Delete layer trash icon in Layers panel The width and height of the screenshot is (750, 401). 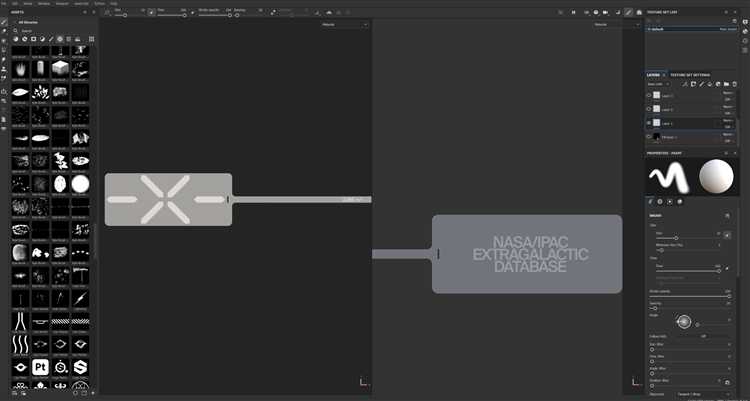[735, 84]
